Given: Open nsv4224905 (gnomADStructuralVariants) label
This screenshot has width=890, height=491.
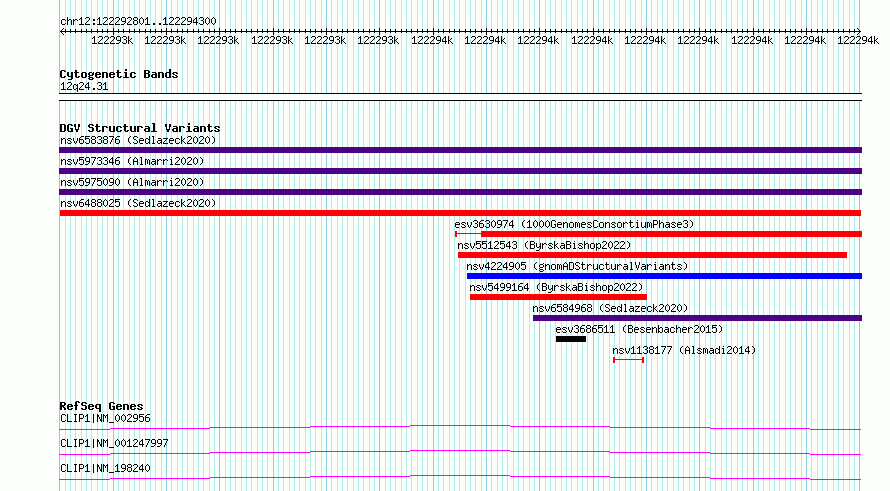Looking at the screenshot, I should (x=577, y=266).
